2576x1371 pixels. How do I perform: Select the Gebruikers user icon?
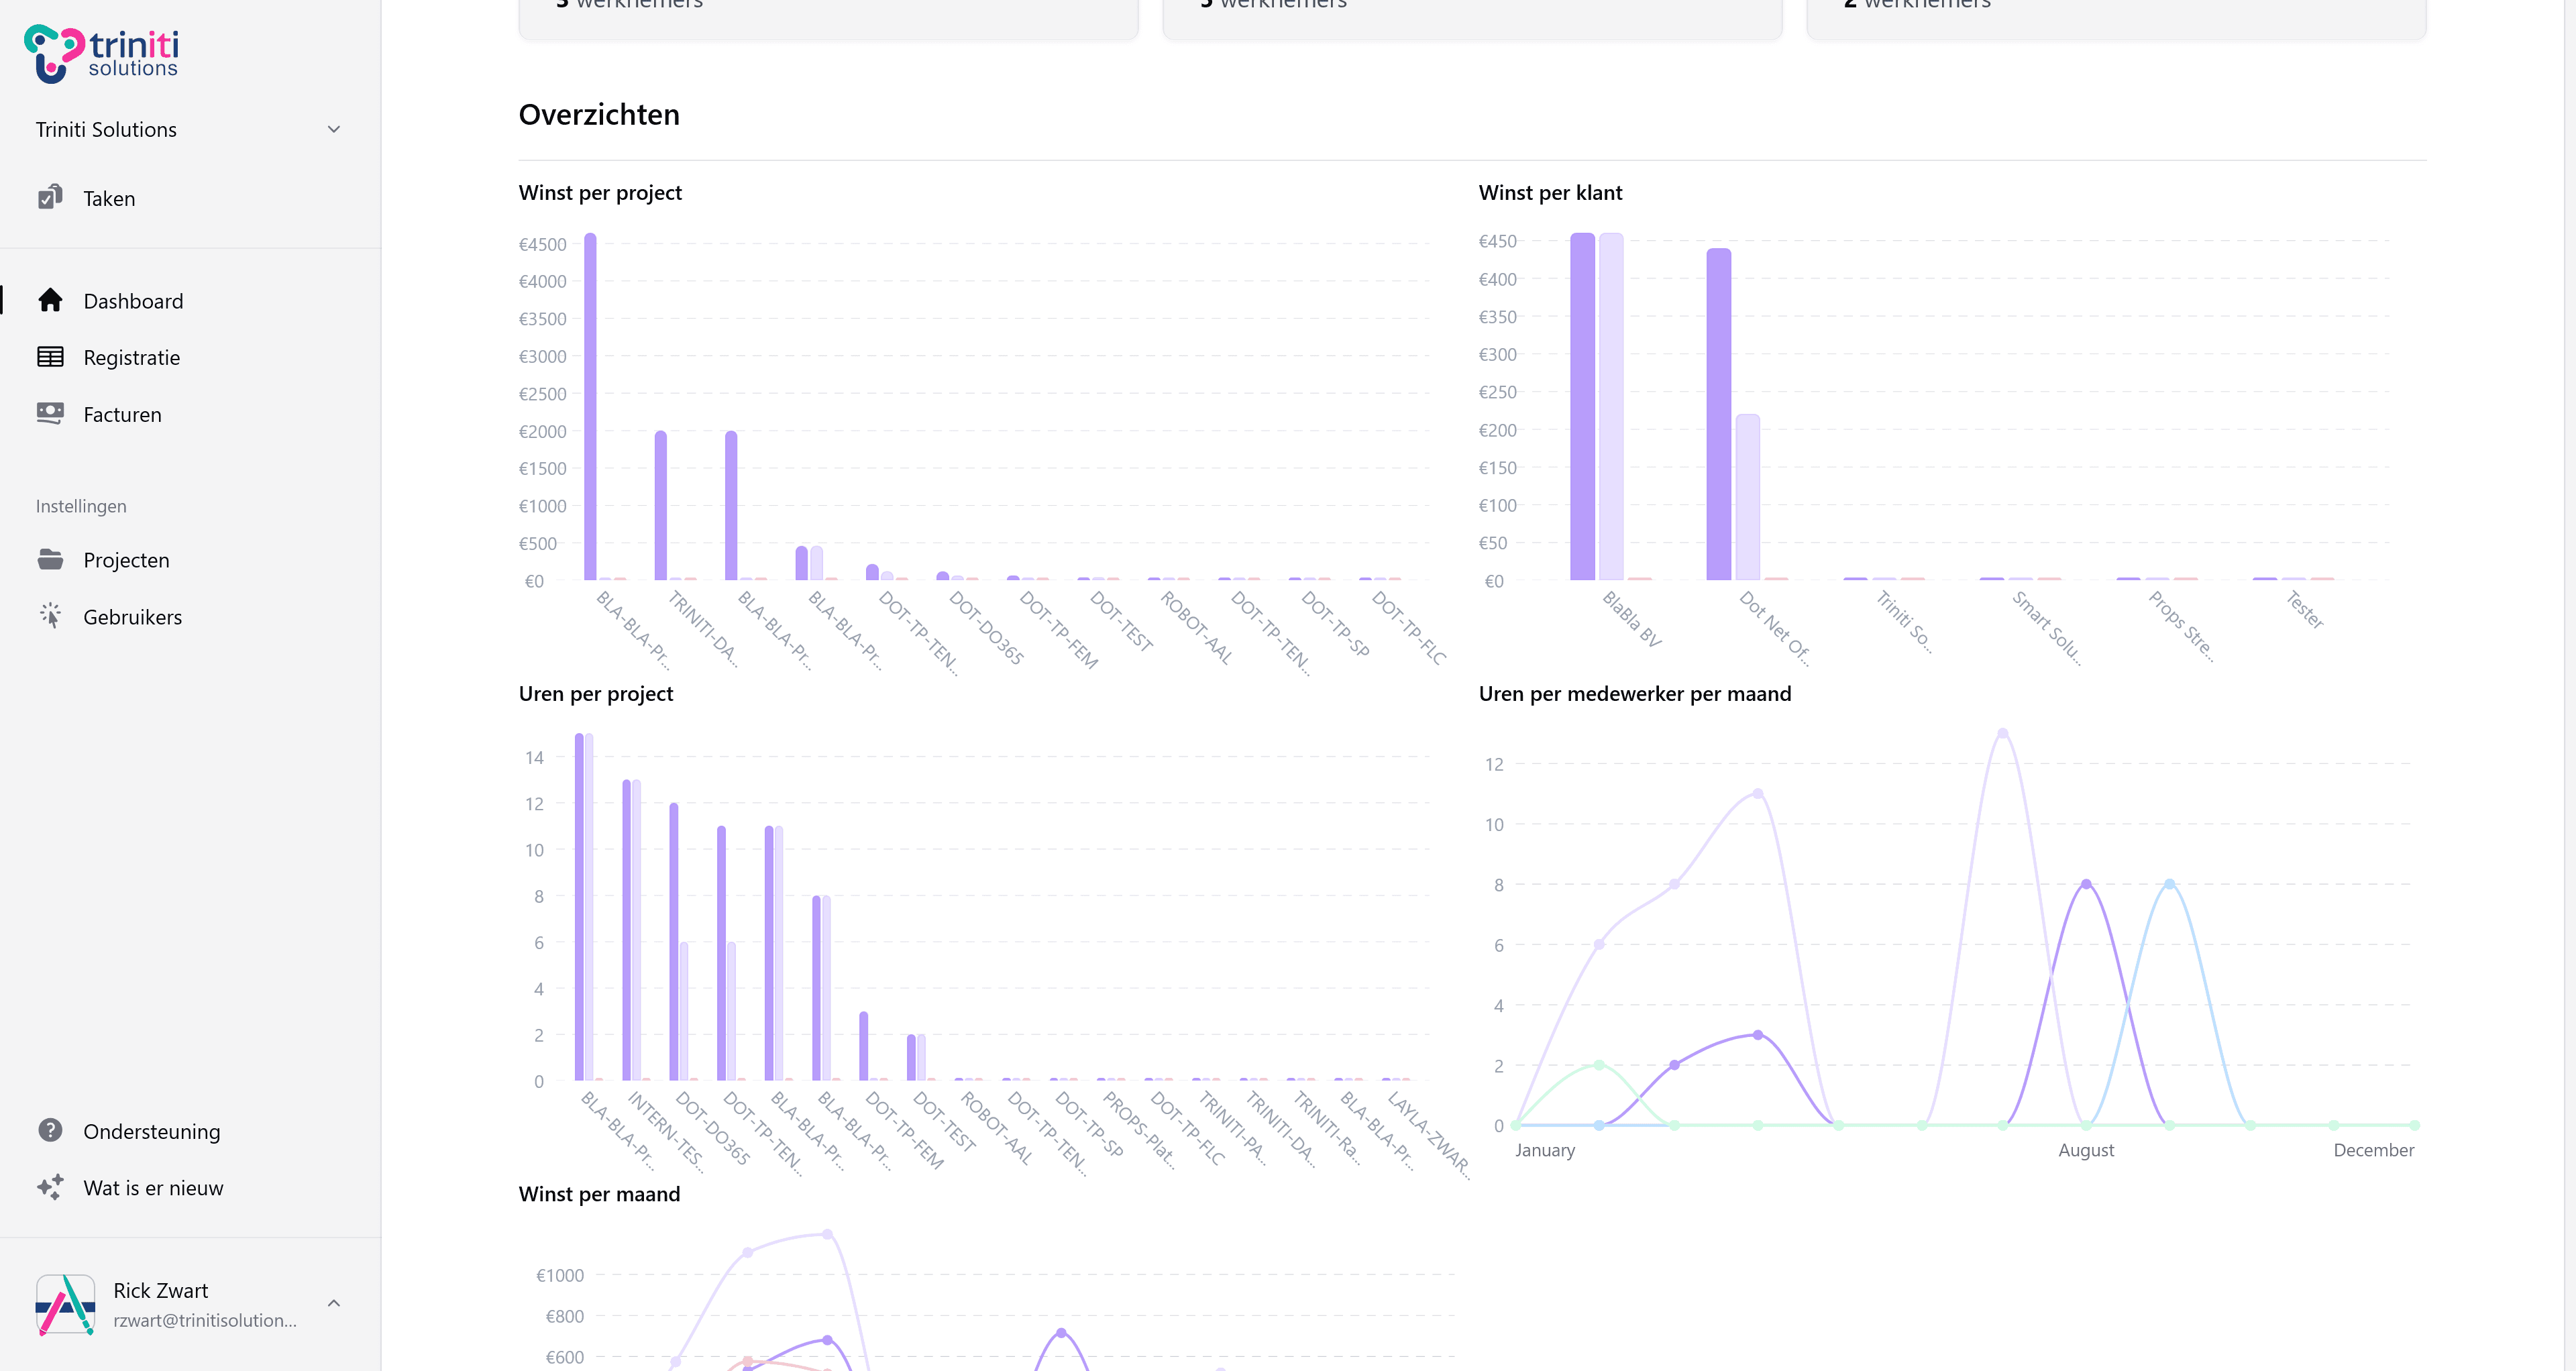click(50, 616)
